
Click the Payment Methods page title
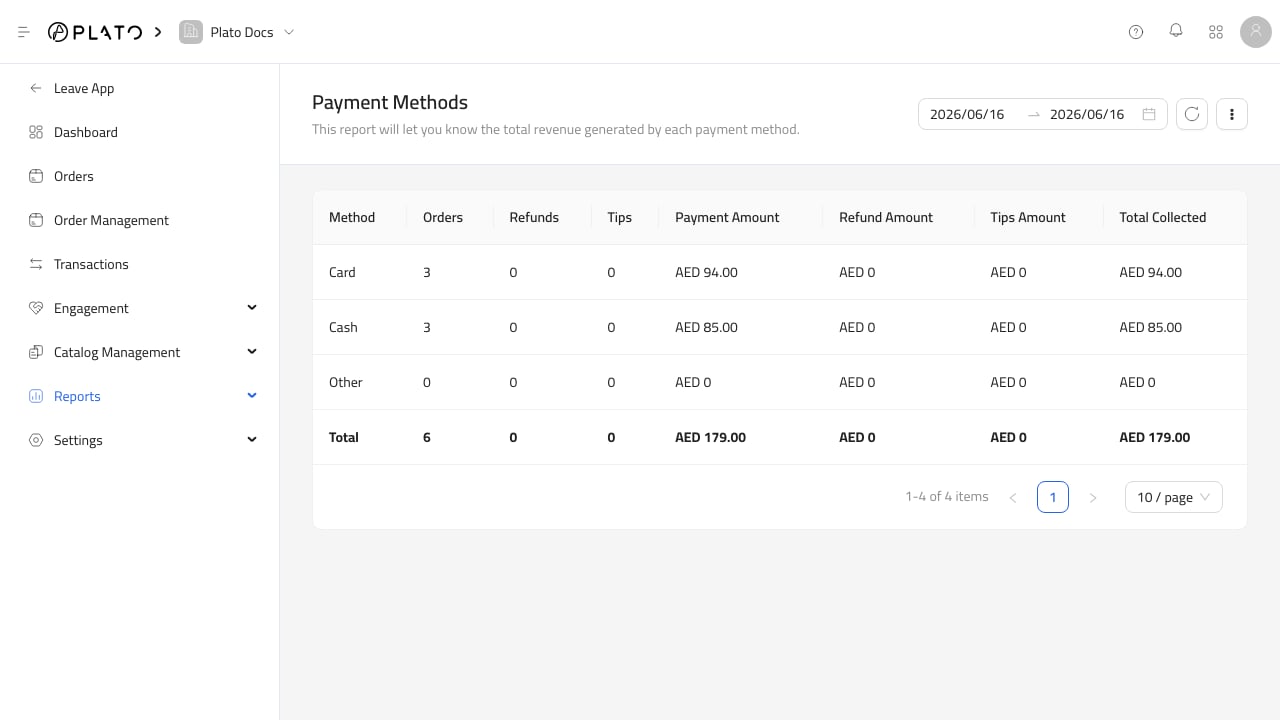(390, 102)
